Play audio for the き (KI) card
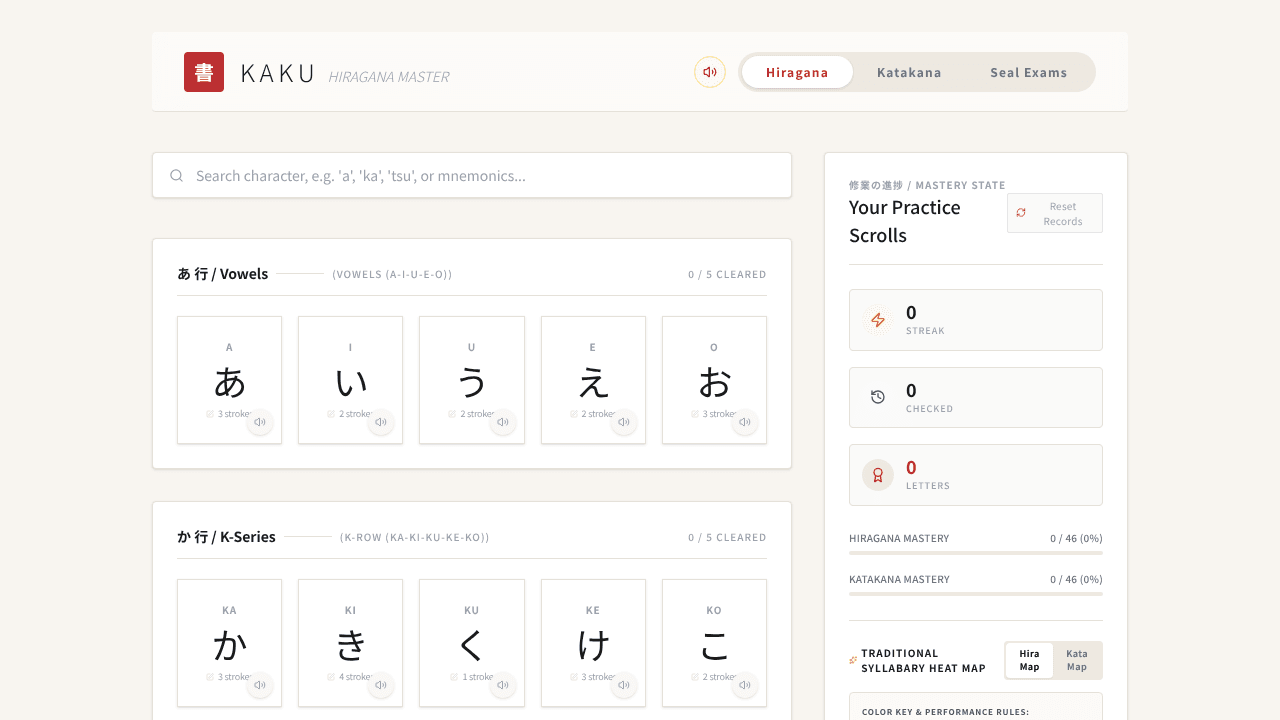Viewport: 1280px width, 720px height. tap(381, 685)
